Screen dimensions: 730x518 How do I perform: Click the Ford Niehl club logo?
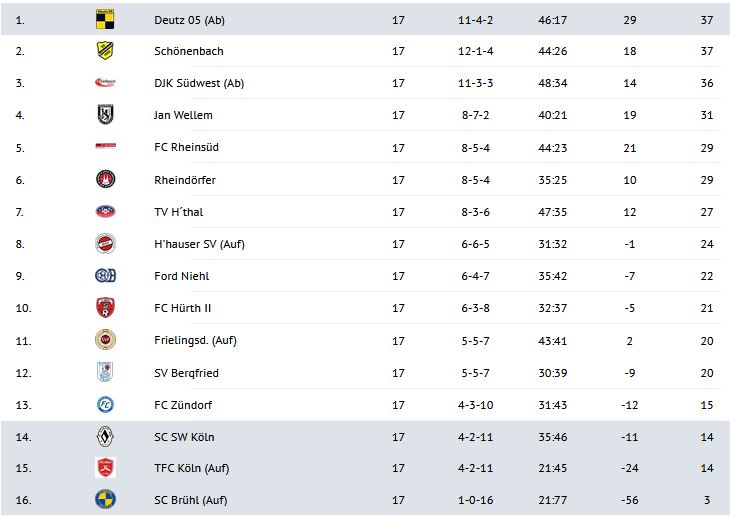(x=106, y=276)
